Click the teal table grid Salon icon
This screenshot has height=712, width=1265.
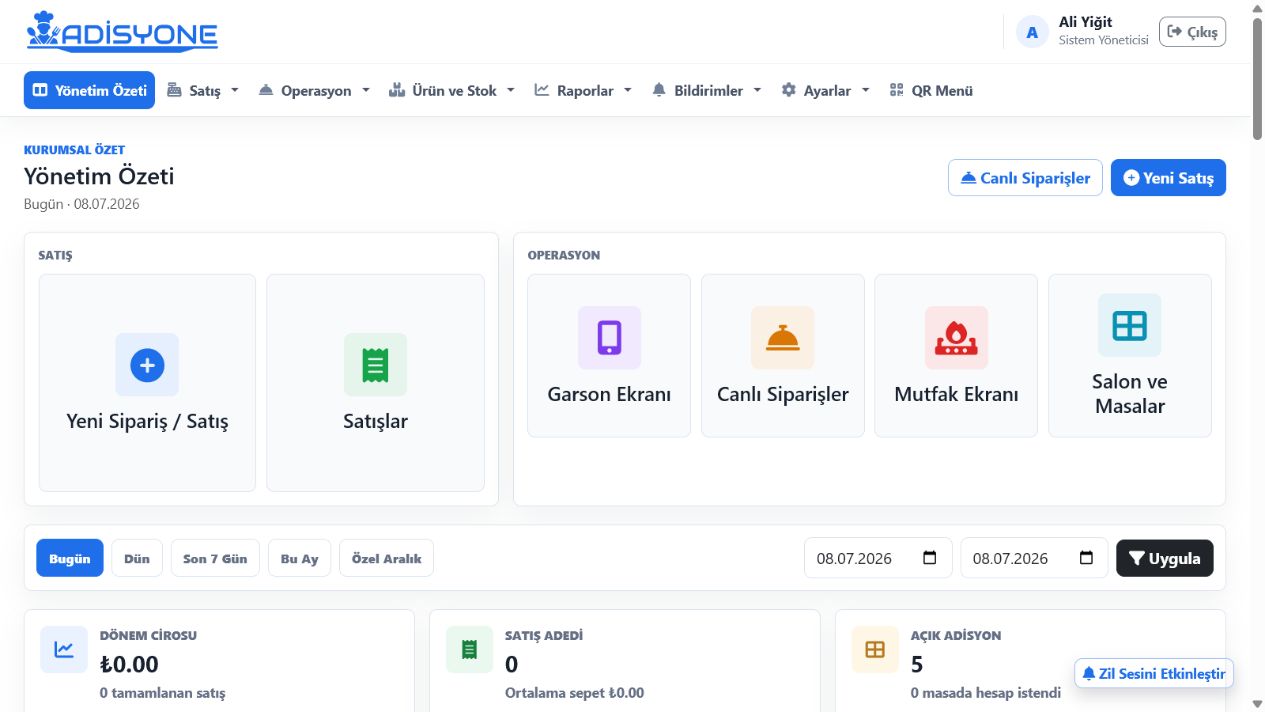1130,325
